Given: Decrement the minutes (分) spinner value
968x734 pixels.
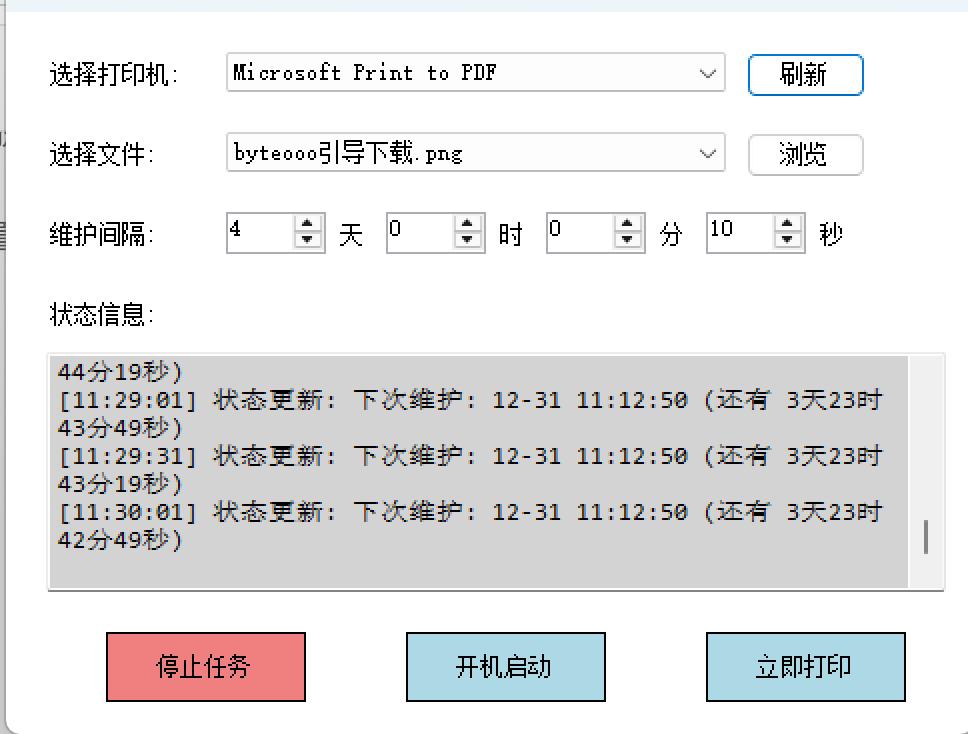Looking at the screenshot, I should coord(628,240).
